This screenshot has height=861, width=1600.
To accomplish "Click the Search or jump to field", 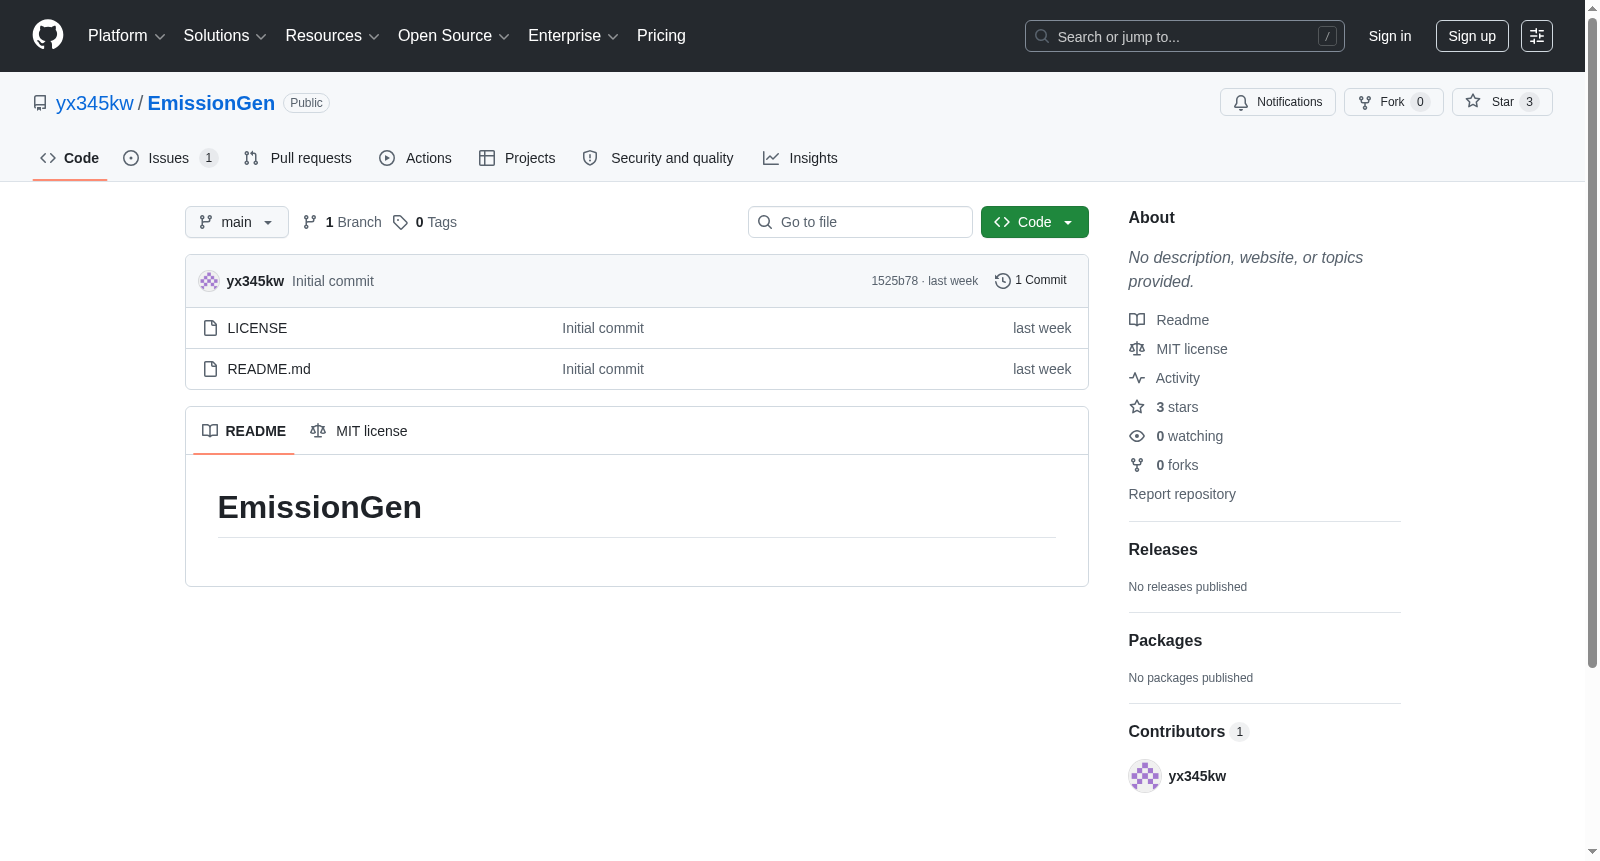I will pyautogui.click(x=1185, y=36).
